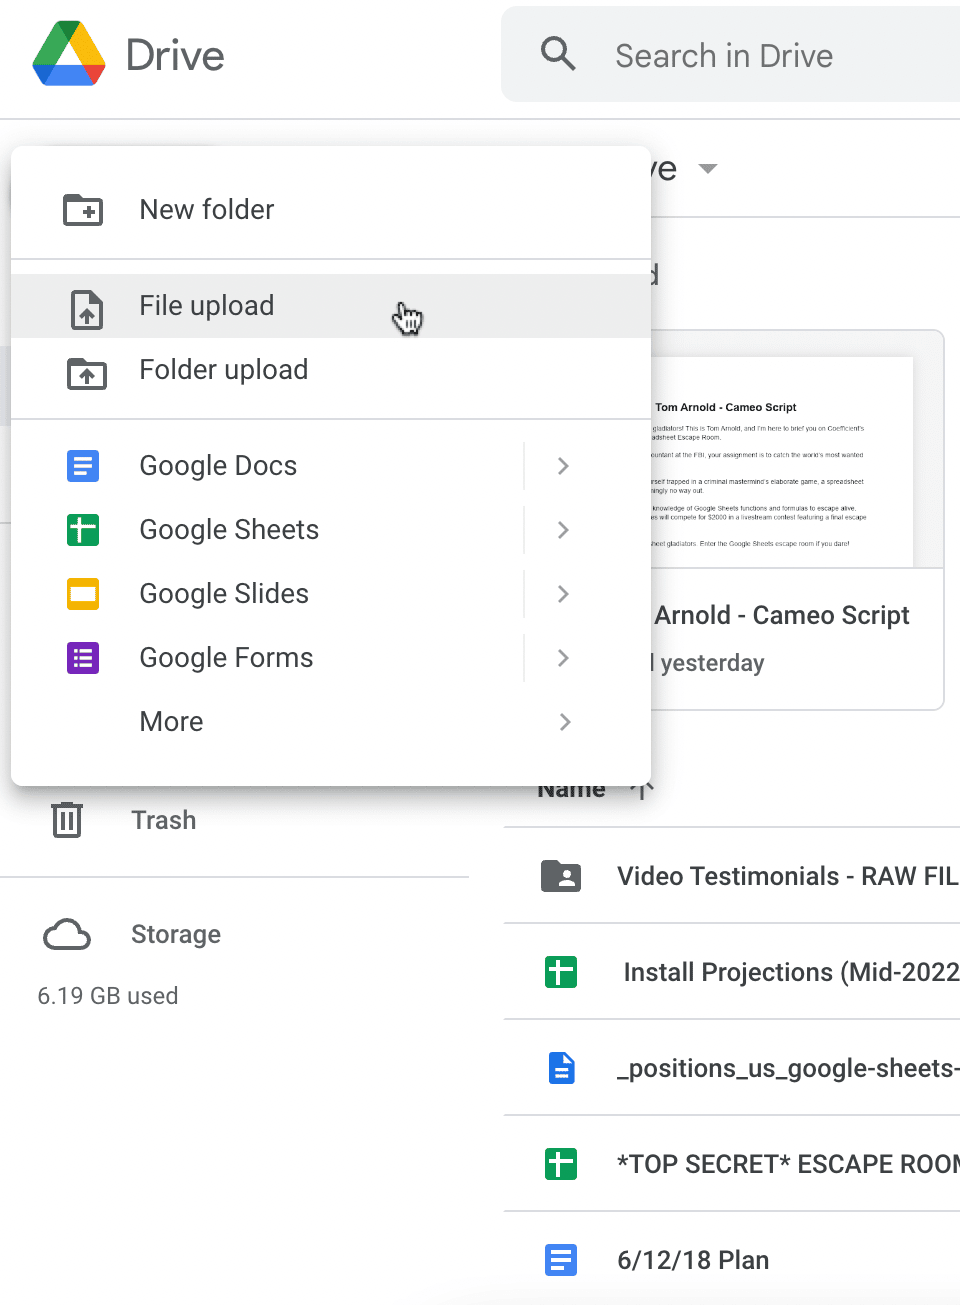Open the My Drive dropdown arrow
Image resolution: width=960 pixels, height=1305 pixels.
[x=708, y=169]
